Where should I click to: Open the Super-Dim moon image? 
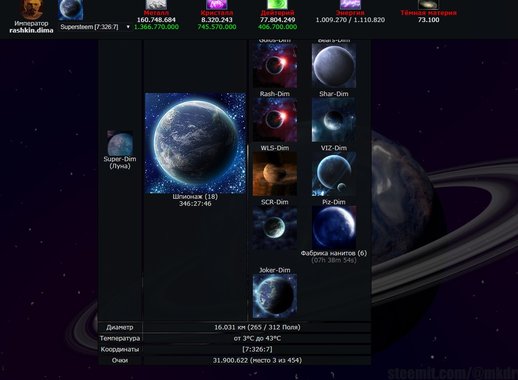pos(120,143)
